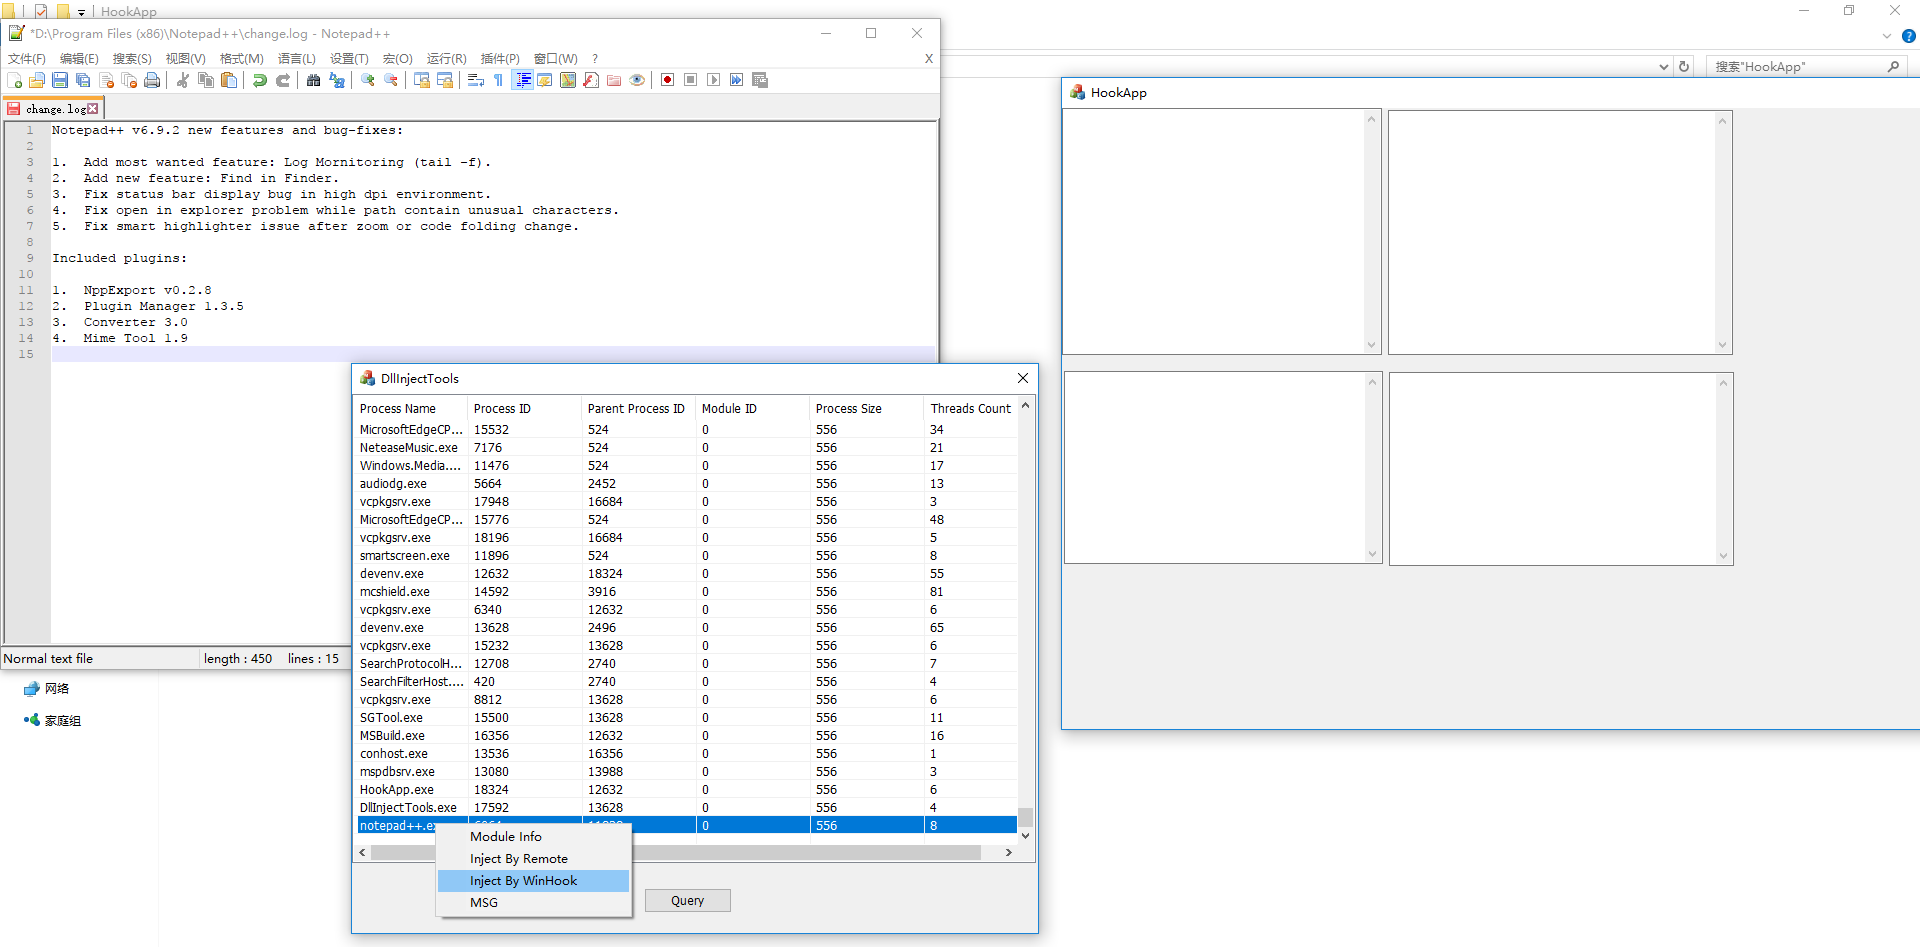Select 家庭组 in the Explorer navigation pane
This screenshot has height=947, width=1920.
53,721
